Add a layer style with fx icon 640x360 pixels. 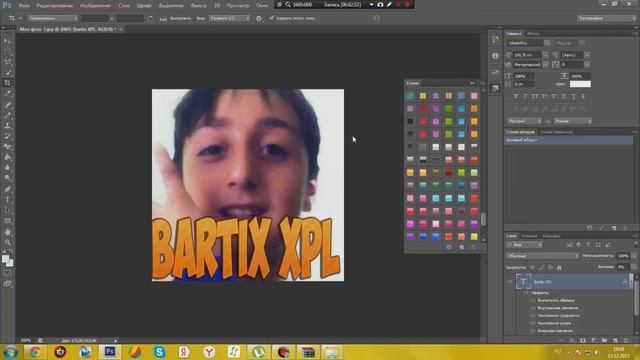coord(572,340)
